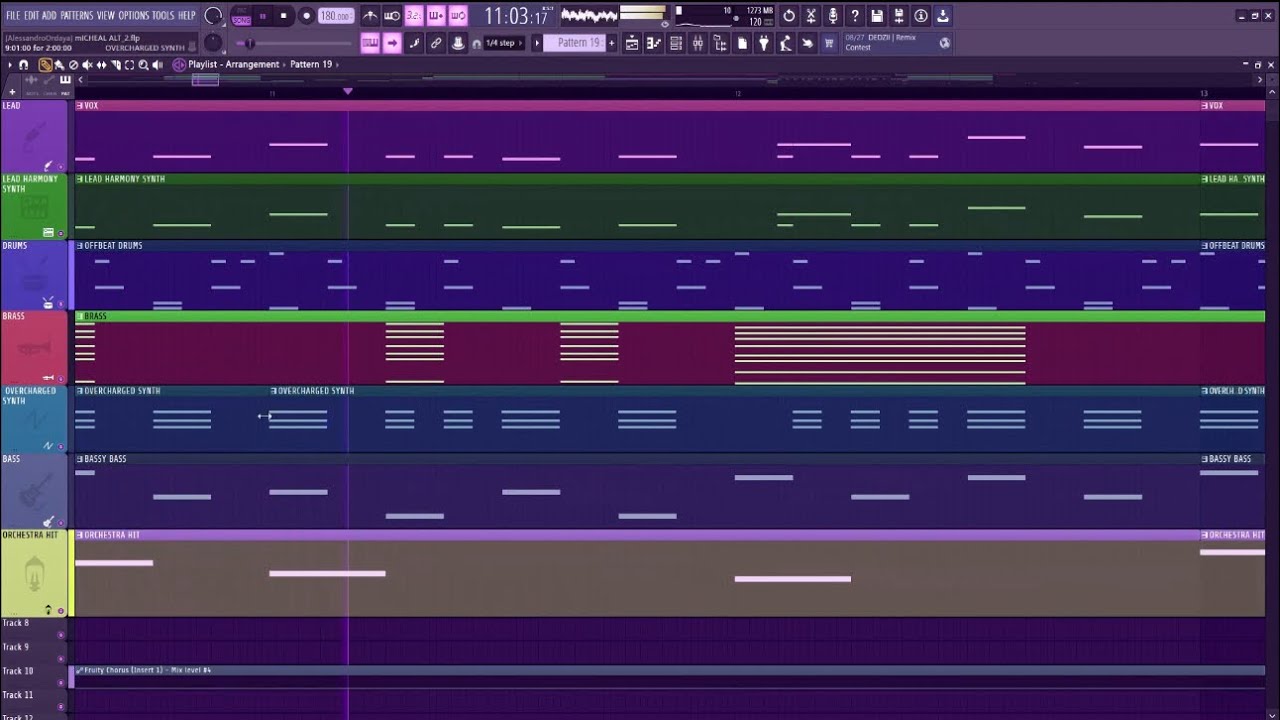The height and width of the screenshot is (720, 1280).
Task: Click the record button
Action: 306,16
